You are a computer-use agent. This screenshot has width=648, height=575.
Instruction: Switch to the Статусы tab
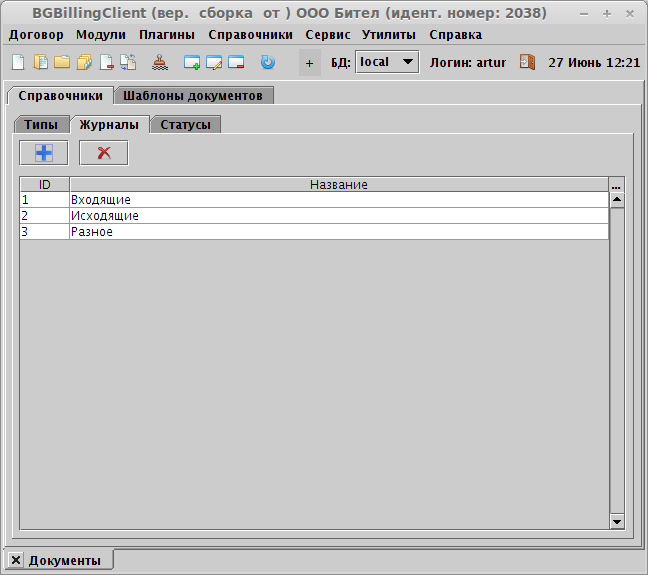click(x=185, y=125)
